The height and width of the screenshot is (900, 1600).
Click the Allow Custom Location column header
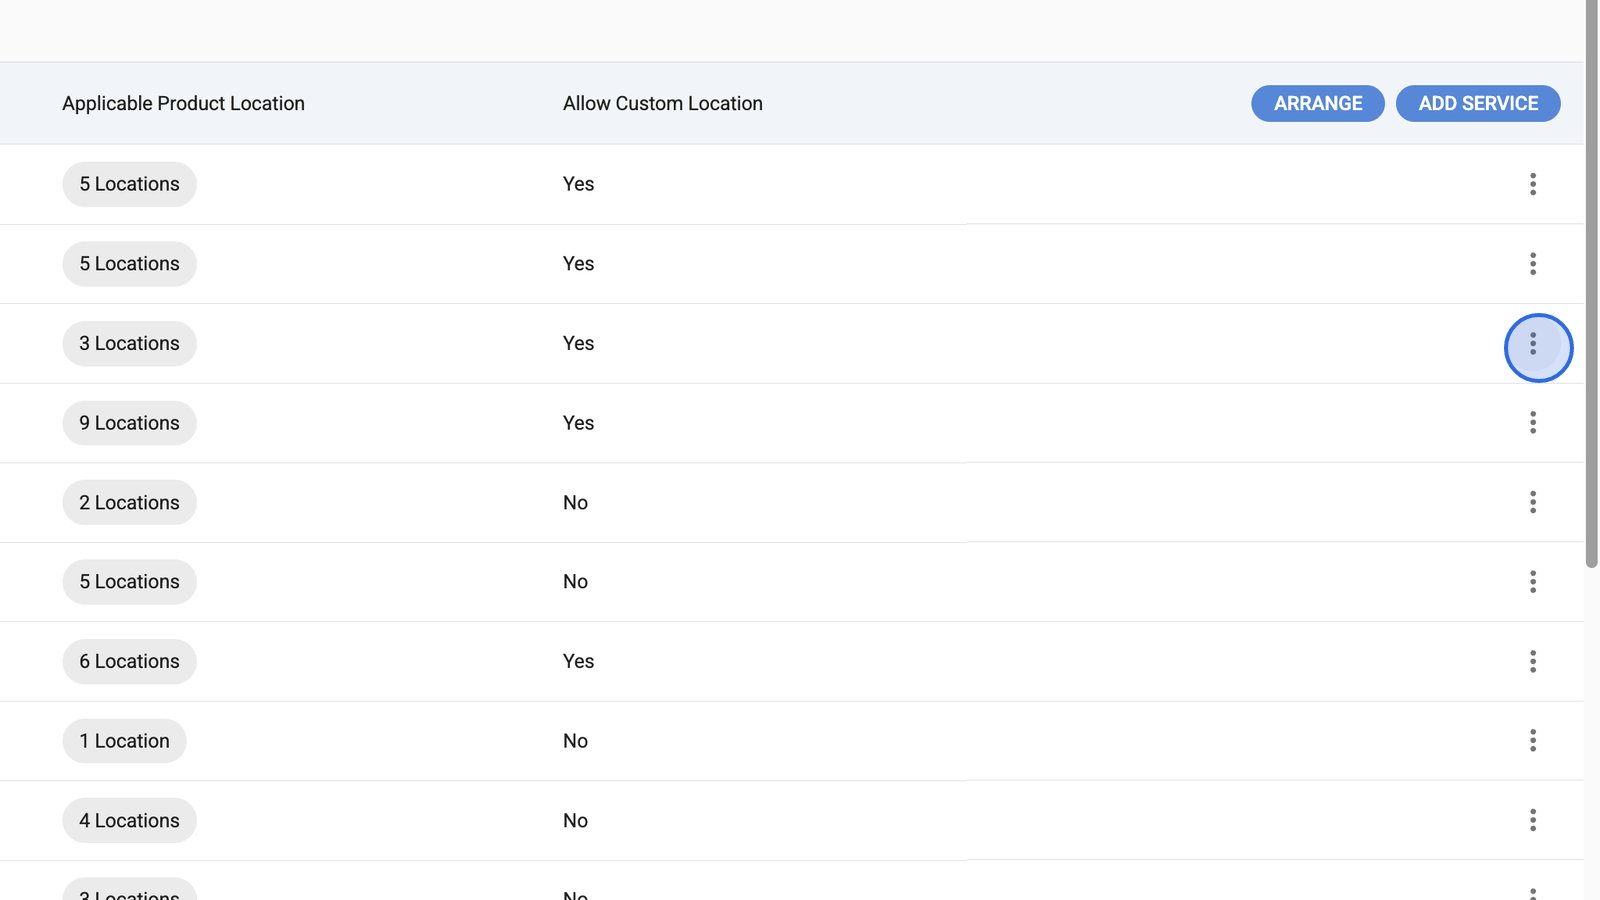pyautogui.click(x=662, y=104)
